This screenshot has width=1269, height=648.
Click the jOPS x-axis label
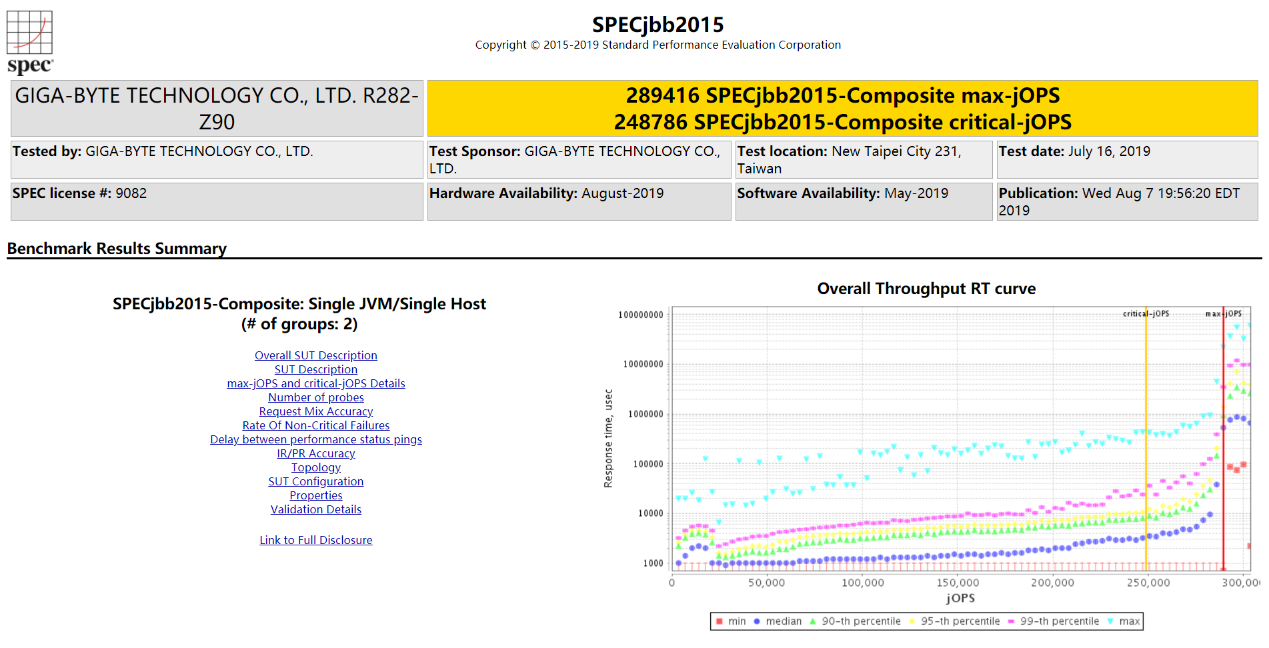tap(961, 598)
